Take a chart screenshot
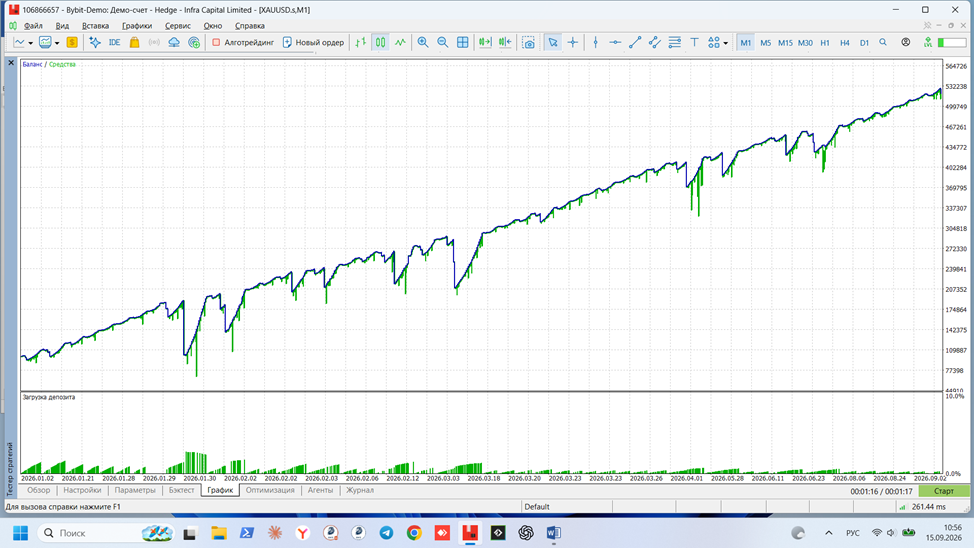The height and width of the screenshot is (548, 974). [x=528, y=42]
